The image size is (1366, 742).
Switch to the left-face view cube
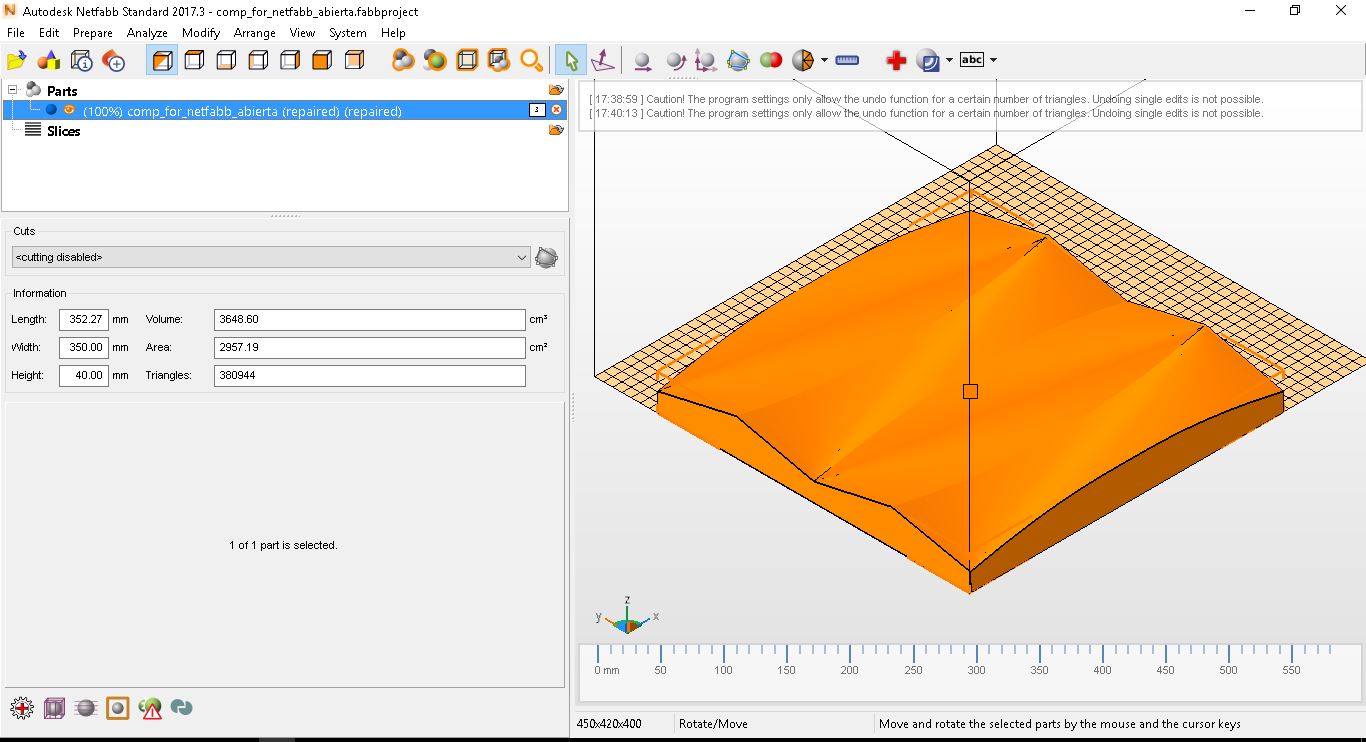tap(258, 61)
